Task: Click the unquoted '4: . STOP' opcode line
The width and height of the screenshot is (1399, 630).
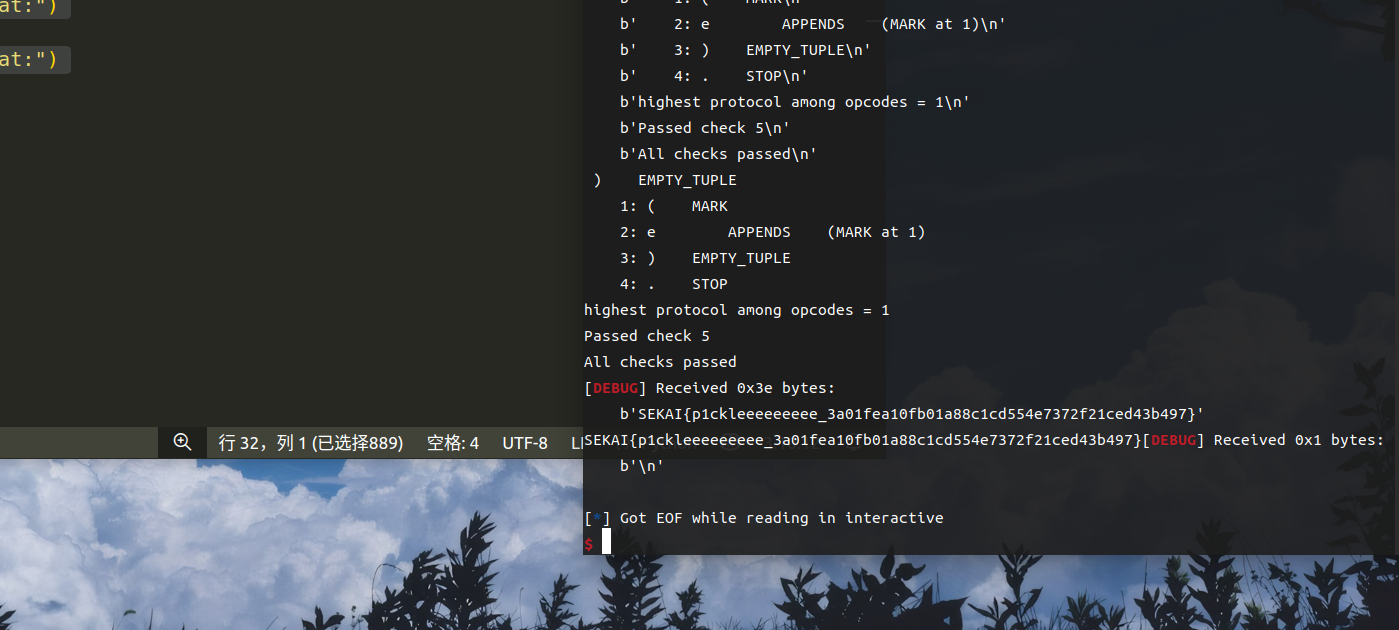Action: tap(673, 284)
